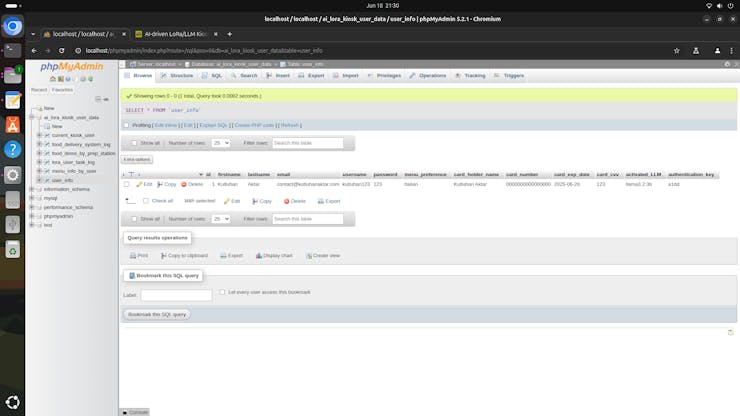Expand the information_schema database node
The height and width of the screenshot is (416, 740).
32,189
